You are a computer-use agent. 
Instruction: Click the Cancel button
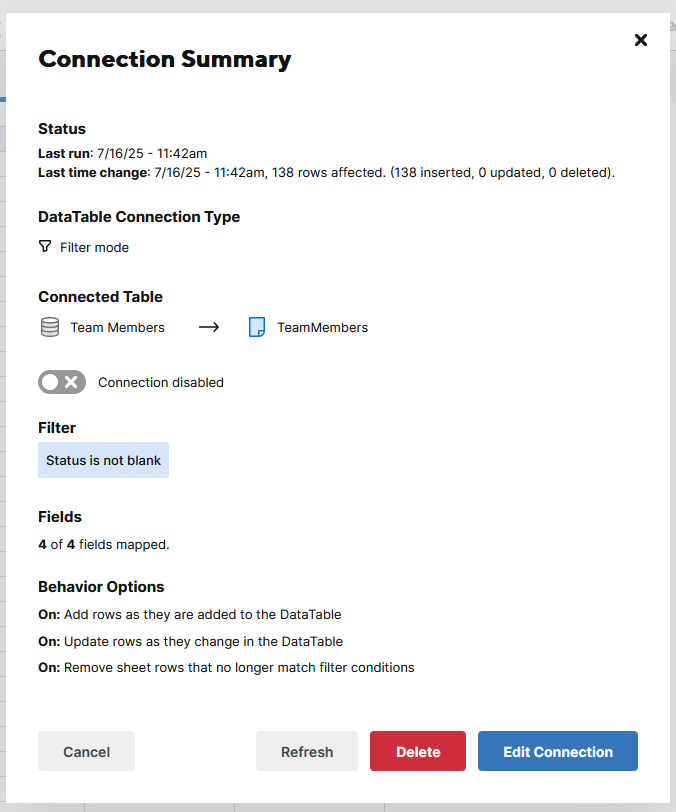coord(87,751)
